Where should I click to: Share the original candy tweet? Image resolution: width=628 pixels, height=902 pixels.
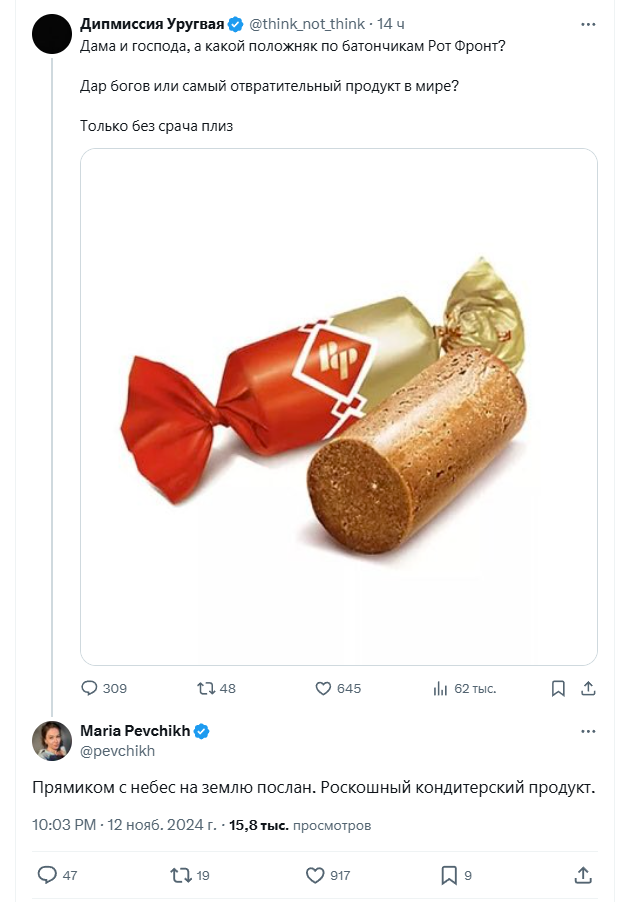pos(589,688)
